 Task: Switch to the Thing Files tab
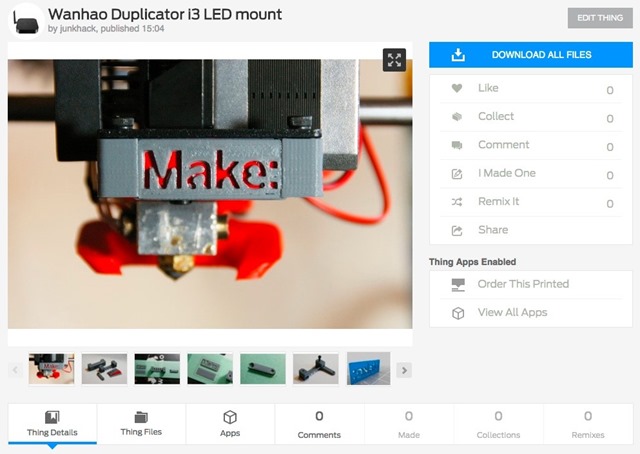click(141, 424)
